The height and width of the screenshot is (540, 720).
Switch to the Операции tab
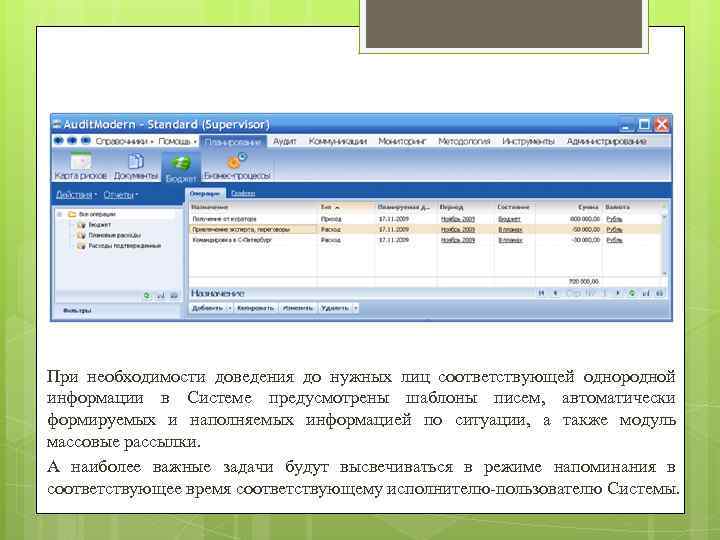pos(205,194)
